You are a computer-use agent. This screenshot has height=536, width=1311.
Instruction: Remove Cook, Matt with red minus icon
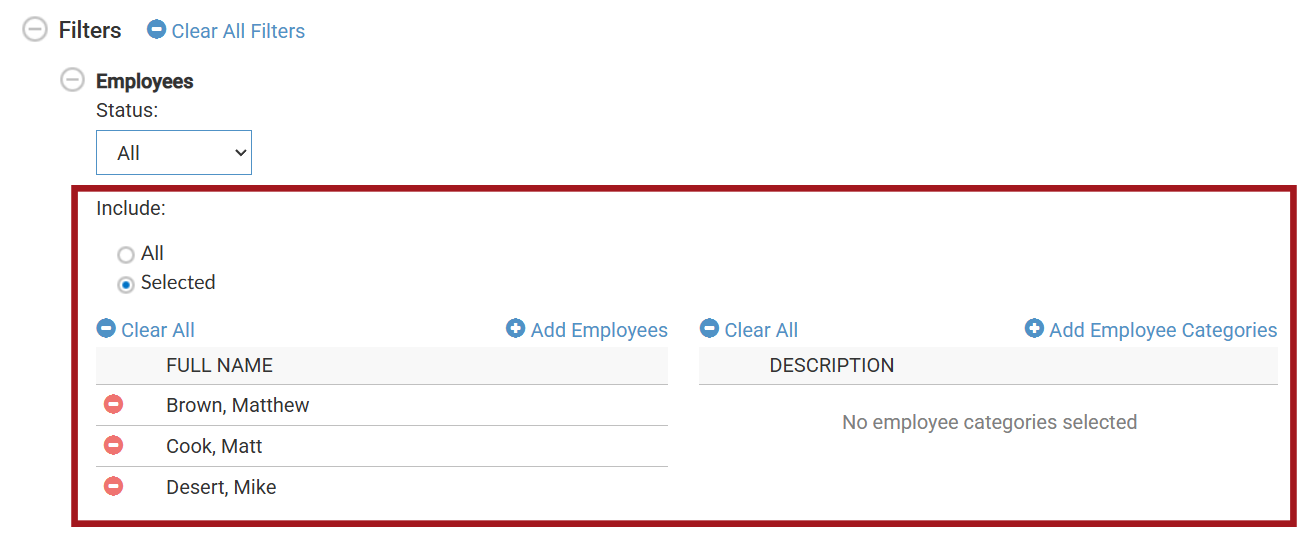pos(114,445)
